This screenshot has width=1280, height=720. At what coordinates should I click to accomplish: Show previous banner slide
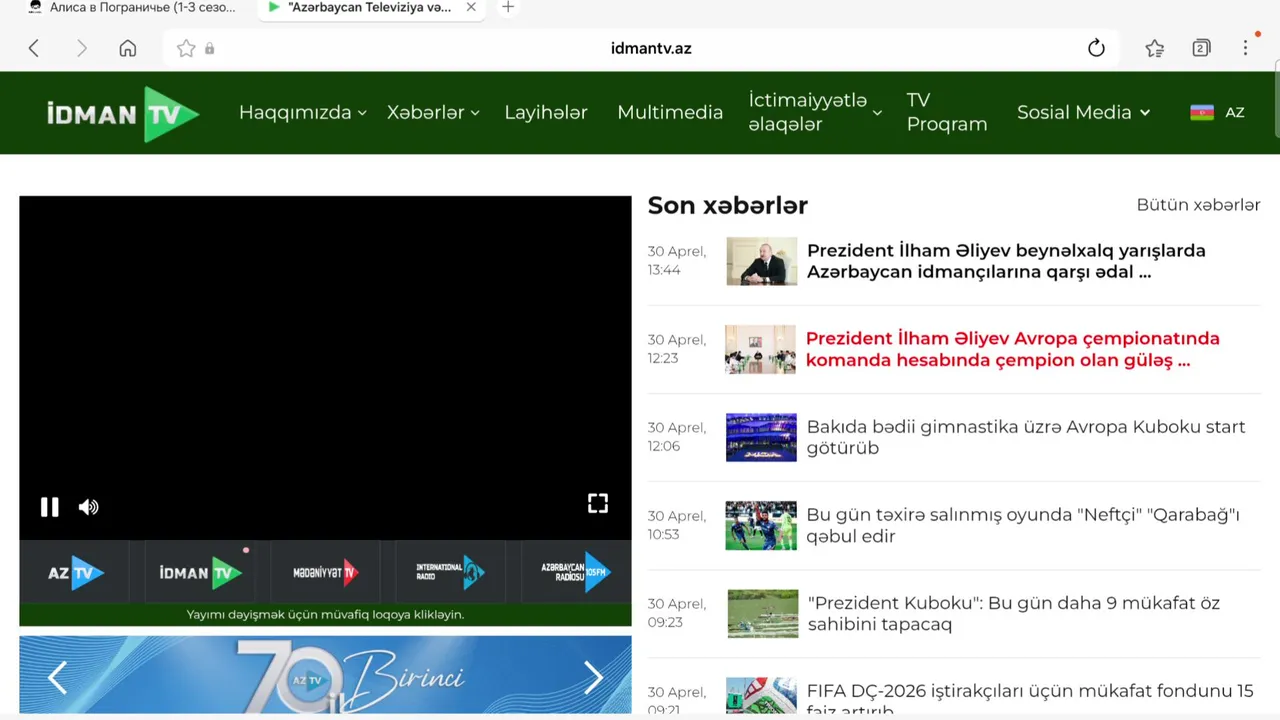[57, 678]
